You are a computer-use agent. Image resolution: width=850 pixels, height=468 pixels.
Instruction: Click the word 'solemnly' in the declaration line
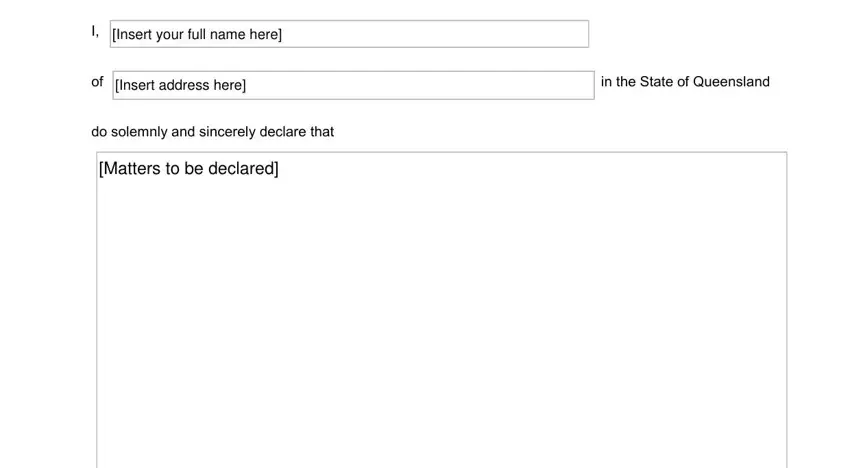pos(139,132)
